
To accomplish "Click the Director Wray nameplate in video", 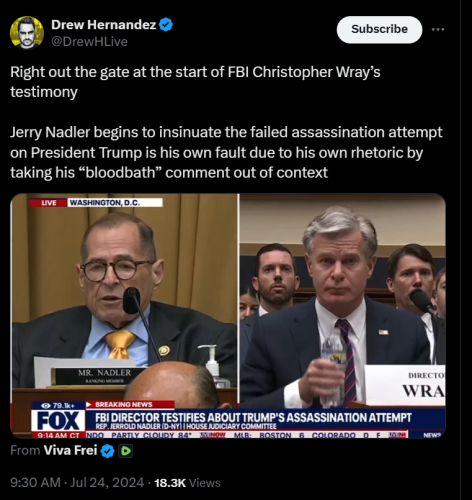I will click(x=405, y=385).
